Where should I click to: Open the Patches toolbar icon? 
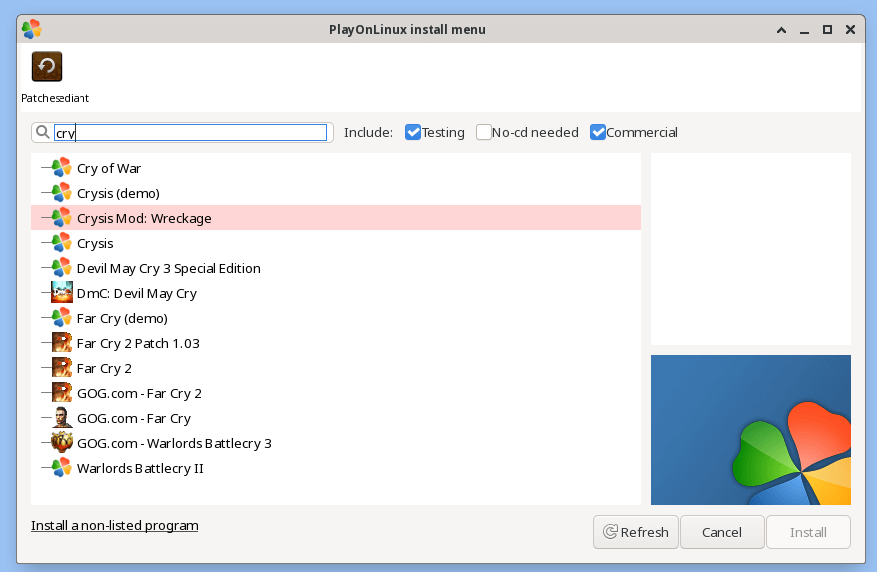coord(47,67)
